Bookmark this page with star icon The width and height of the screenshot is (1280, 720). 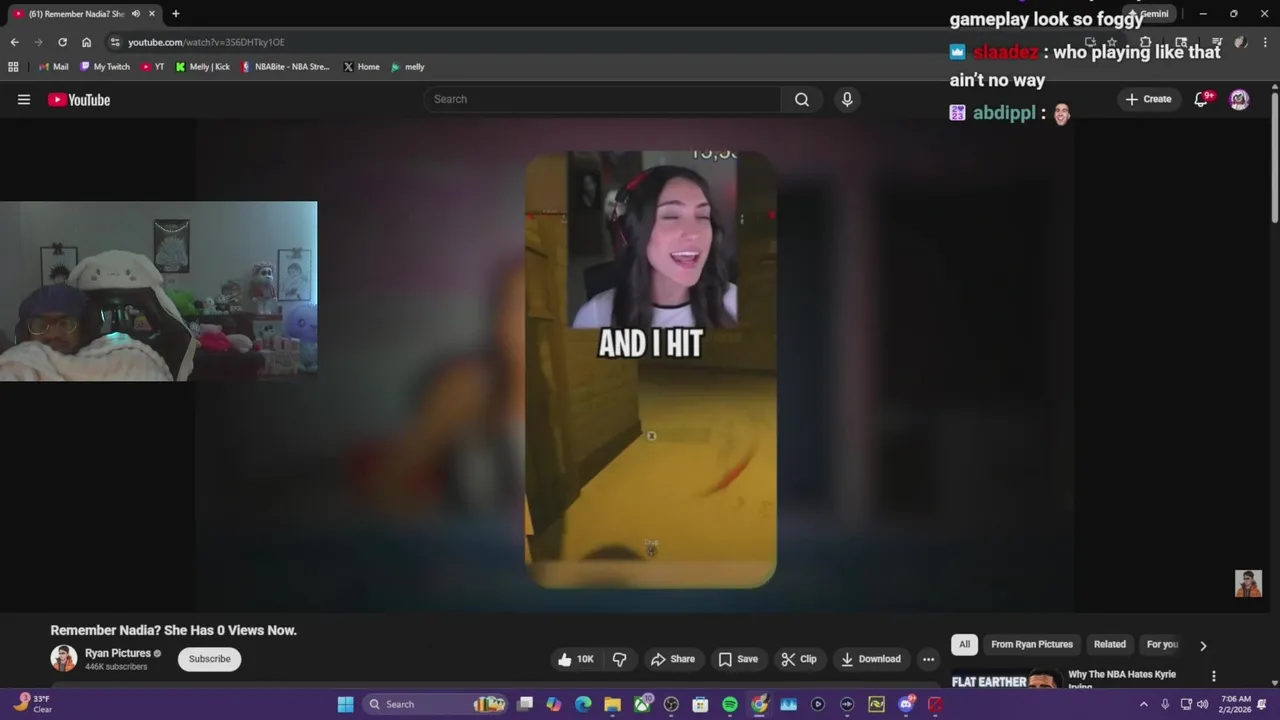tap(1111, 42)
